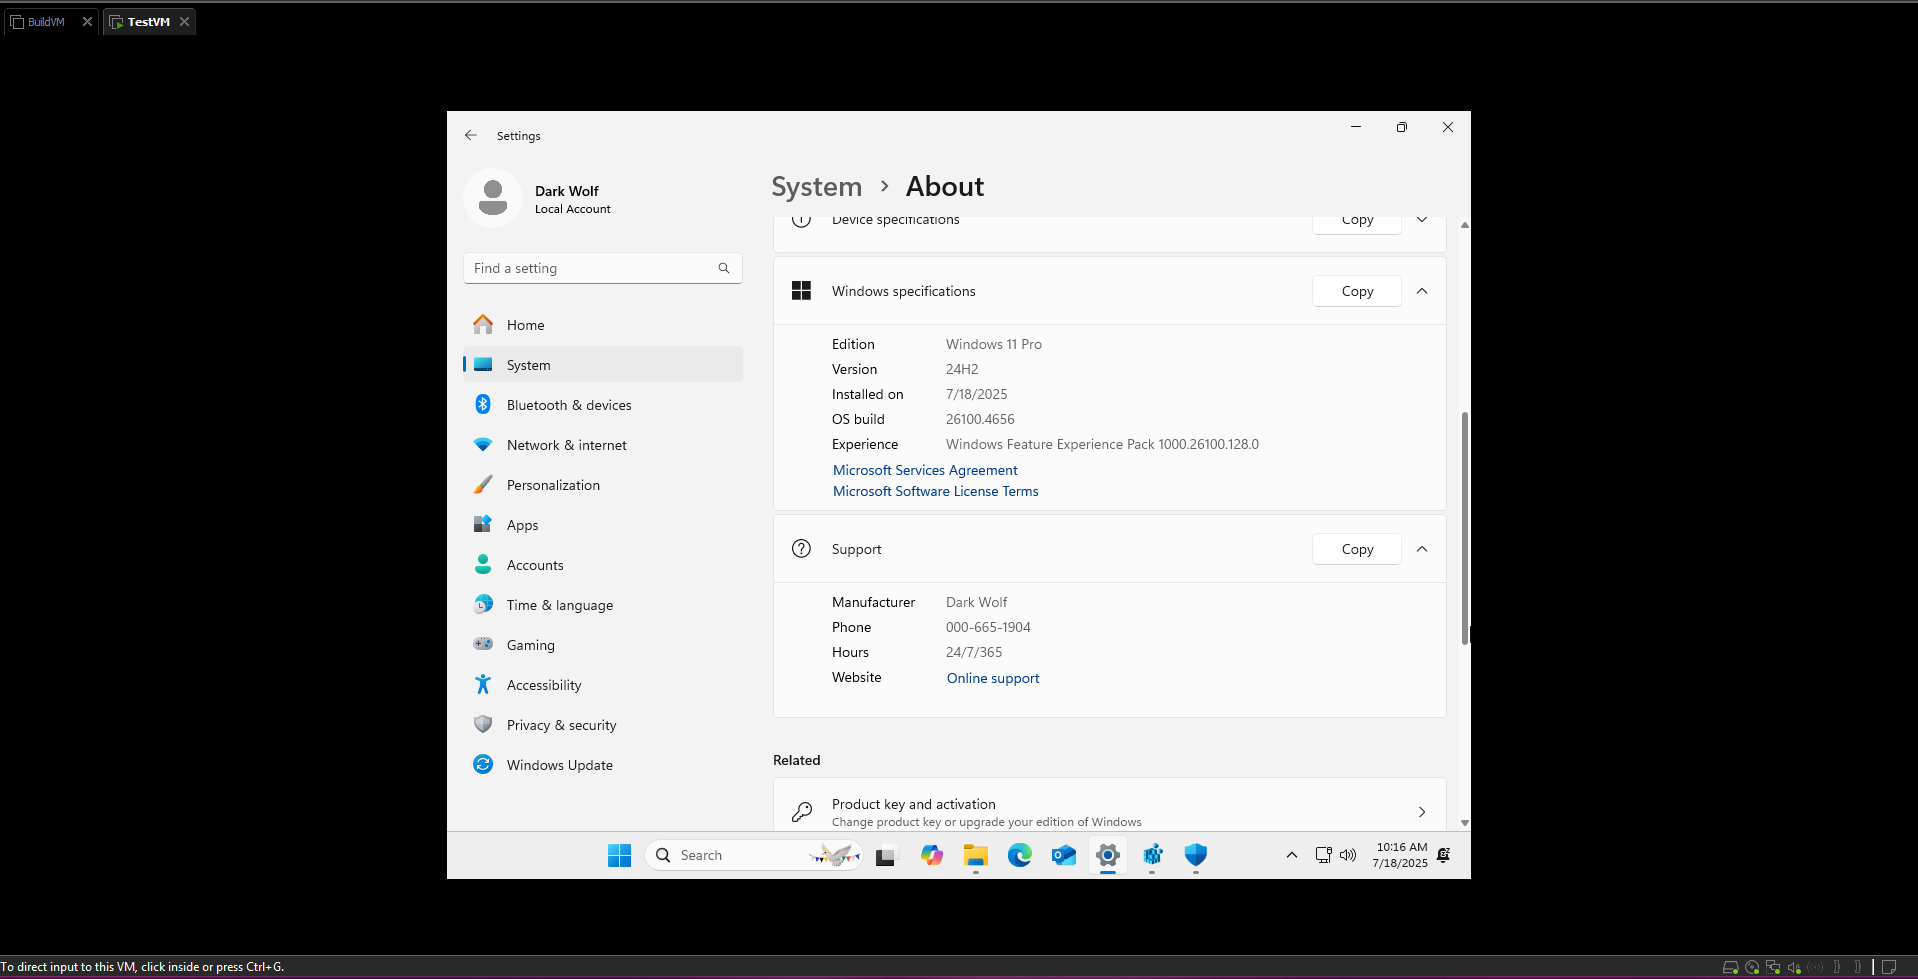
Task: Collapse the Windows specifications section
Action: tap(1422, 291)
